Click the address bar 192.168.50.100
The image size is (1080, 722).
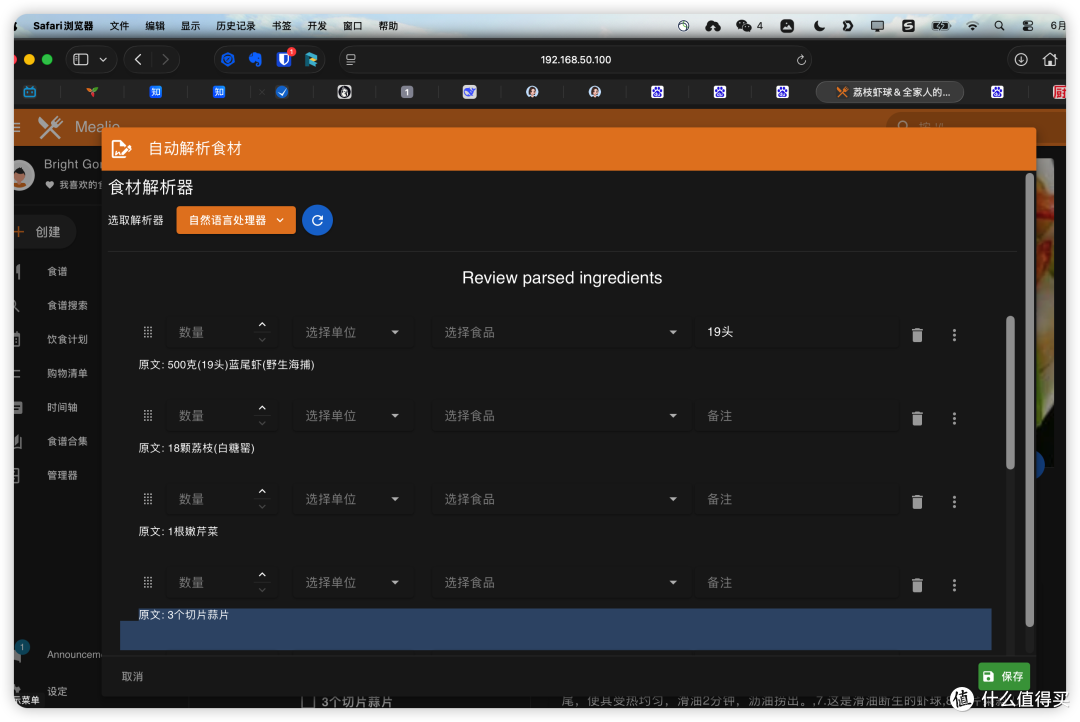[576, 60]
